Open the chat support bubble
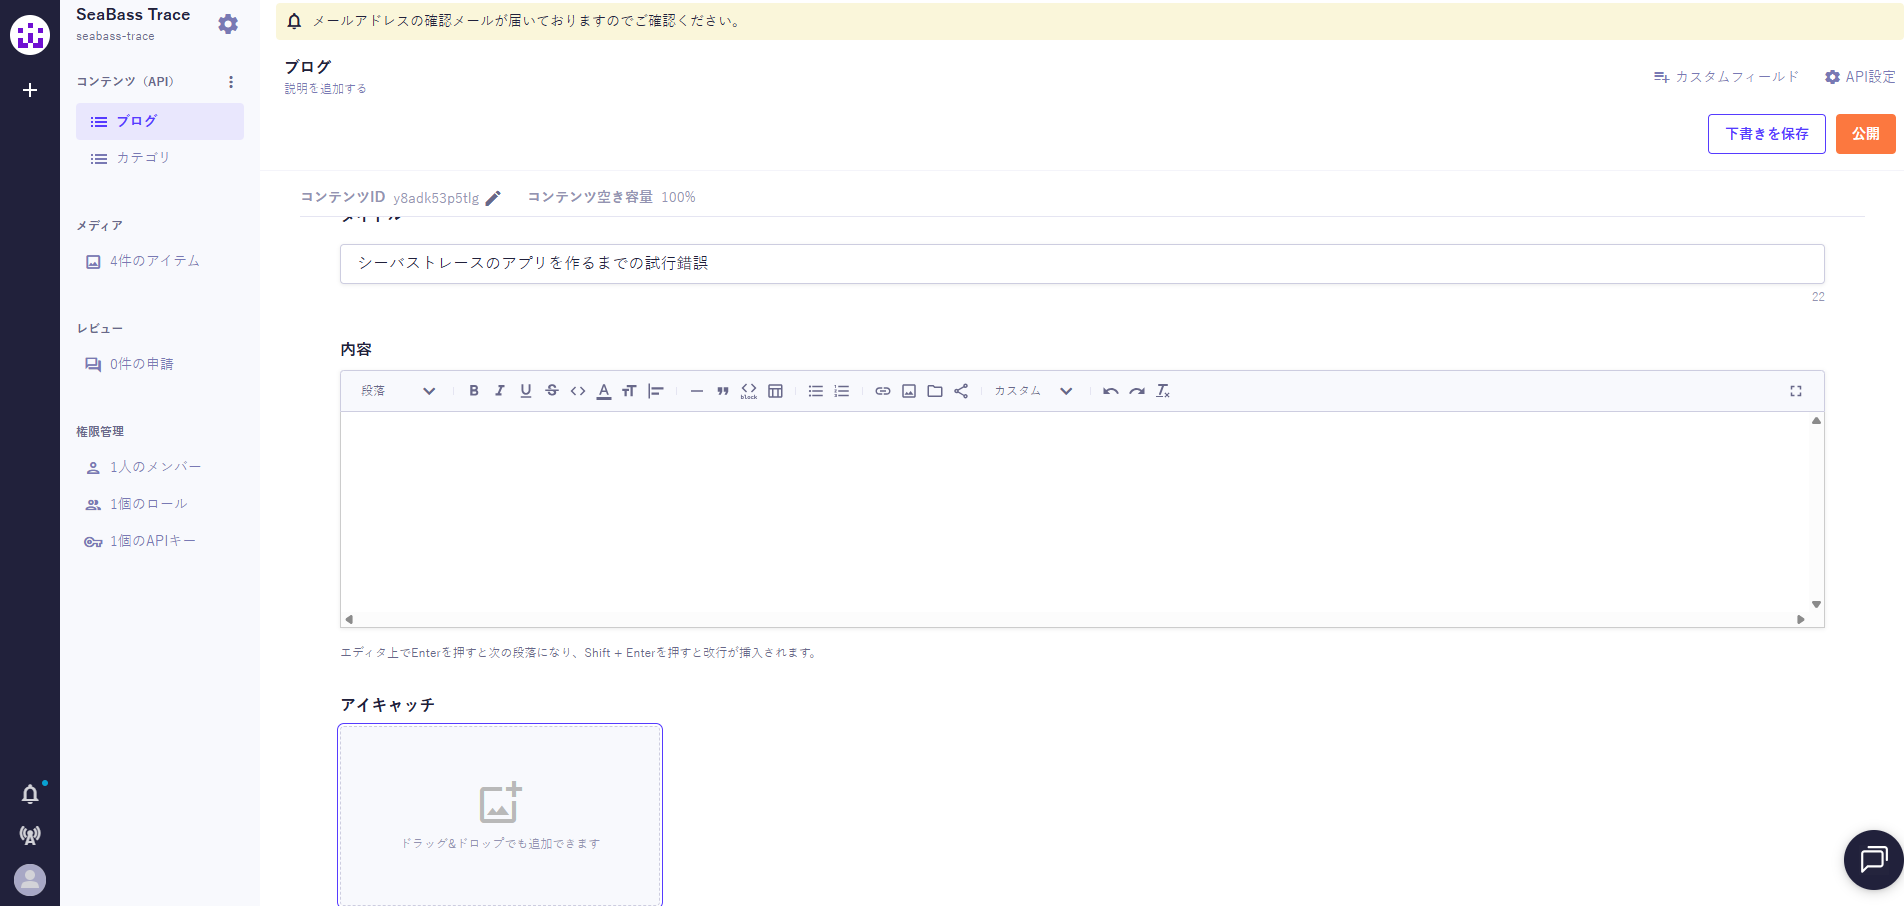Image resolution: width=1904 pixels, height=906 pixels. pyautogui.click(x=1873, y=859)
